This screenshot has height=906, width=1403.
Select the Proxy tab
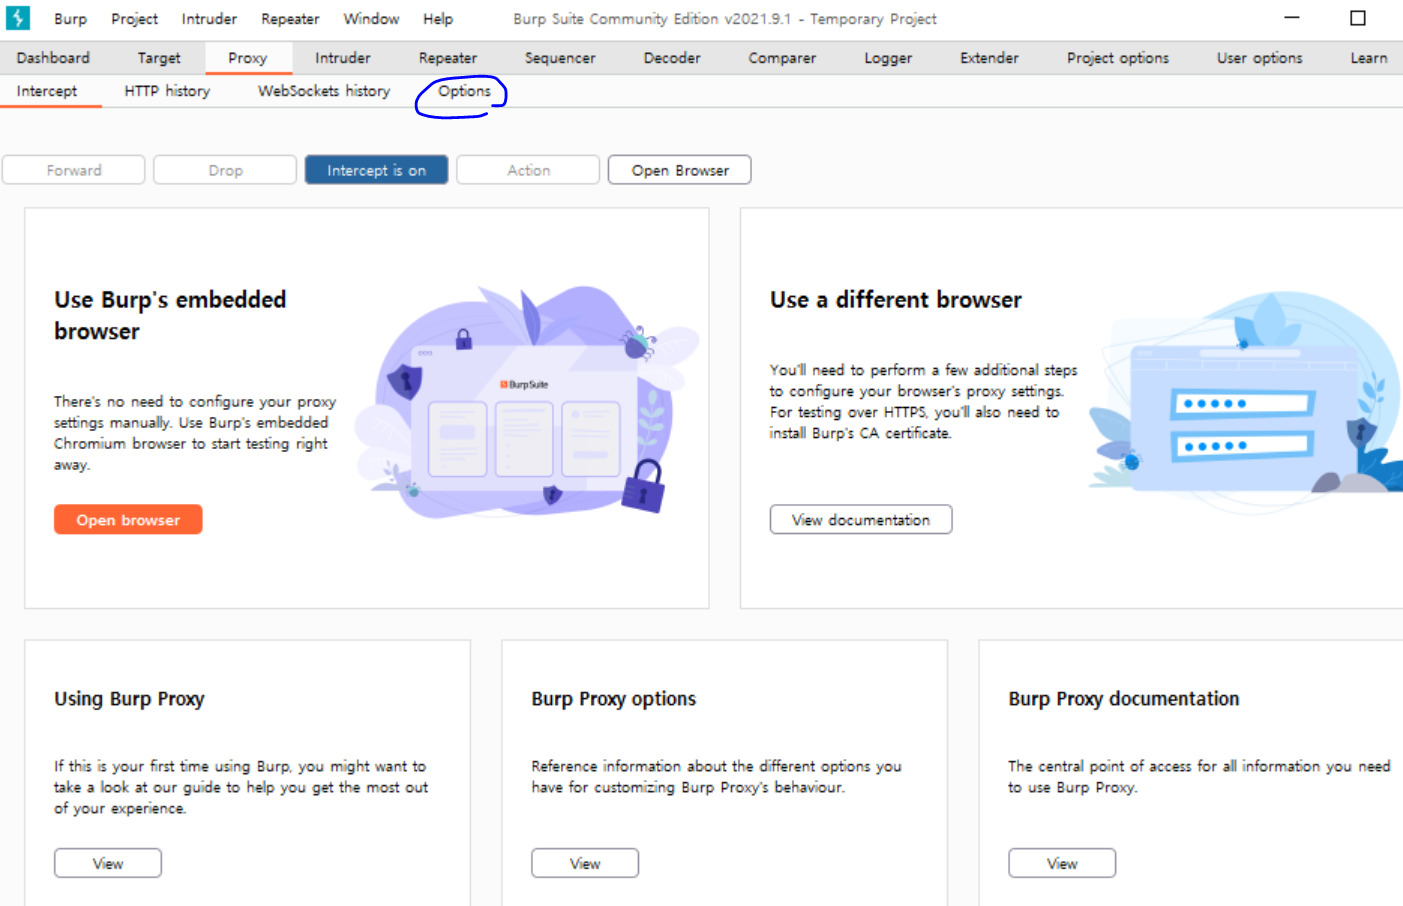[248, 58]
